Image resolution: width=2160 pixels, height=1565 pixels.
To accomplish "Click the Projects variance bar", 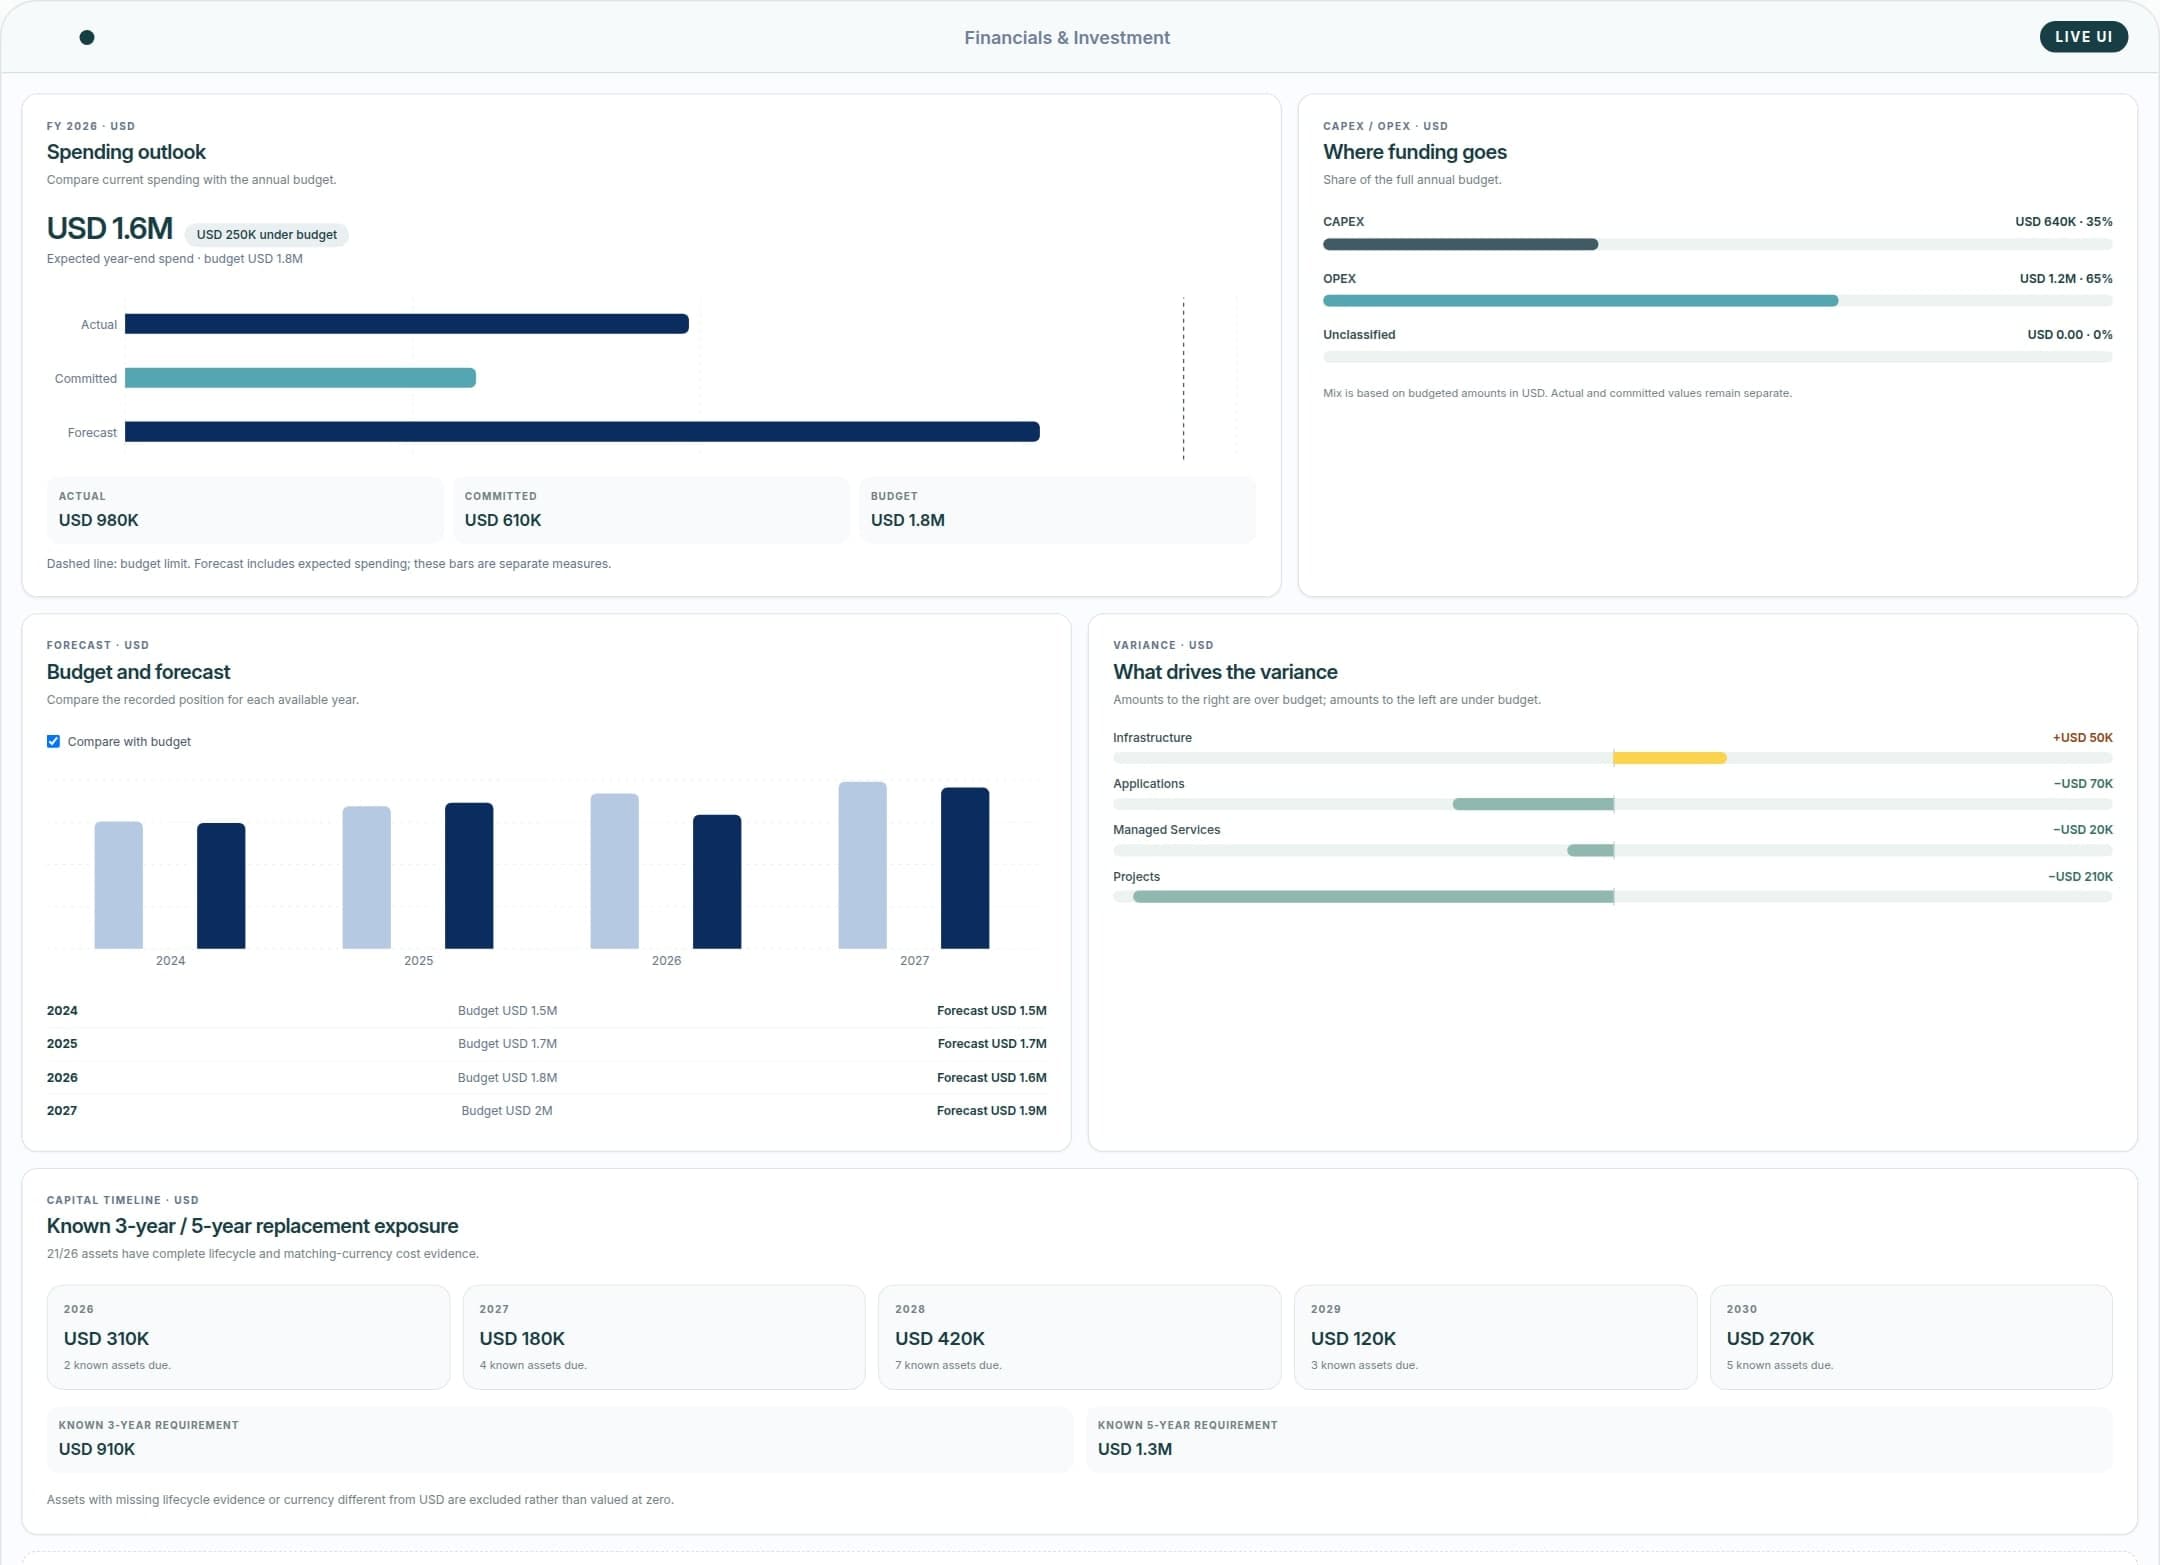I will 1373,897.
